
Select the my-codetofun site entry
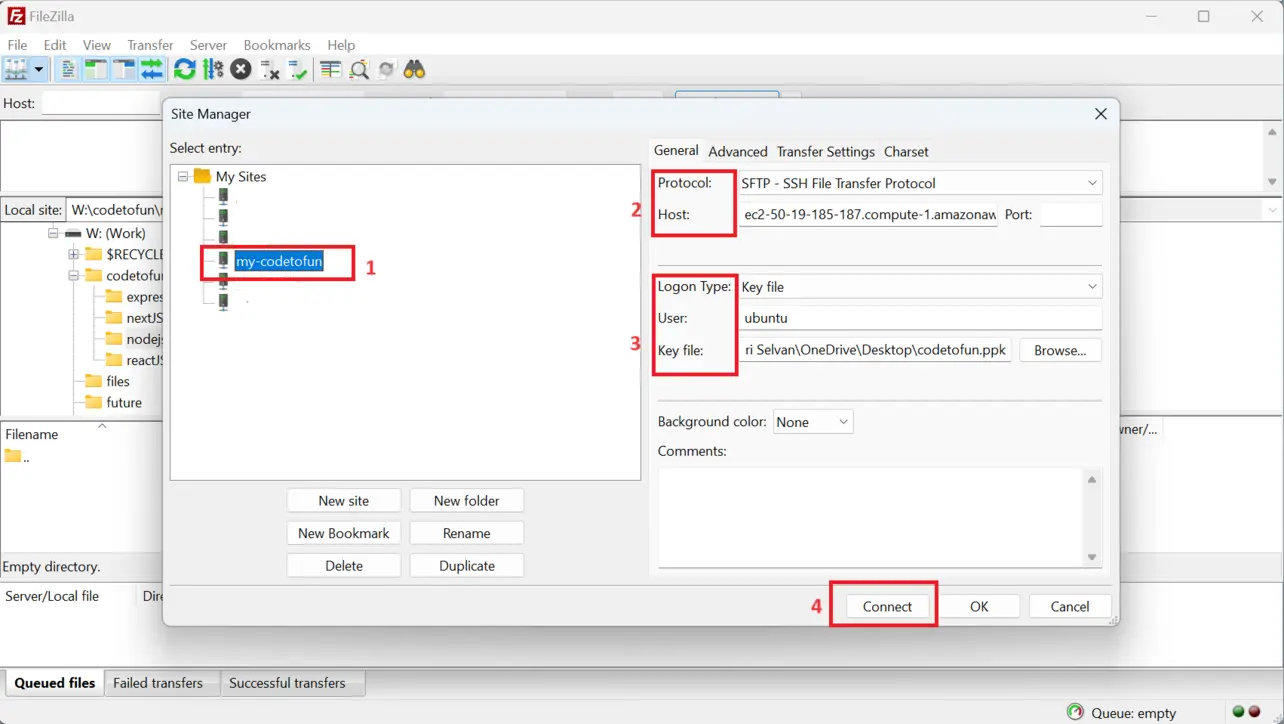[279, 261]
